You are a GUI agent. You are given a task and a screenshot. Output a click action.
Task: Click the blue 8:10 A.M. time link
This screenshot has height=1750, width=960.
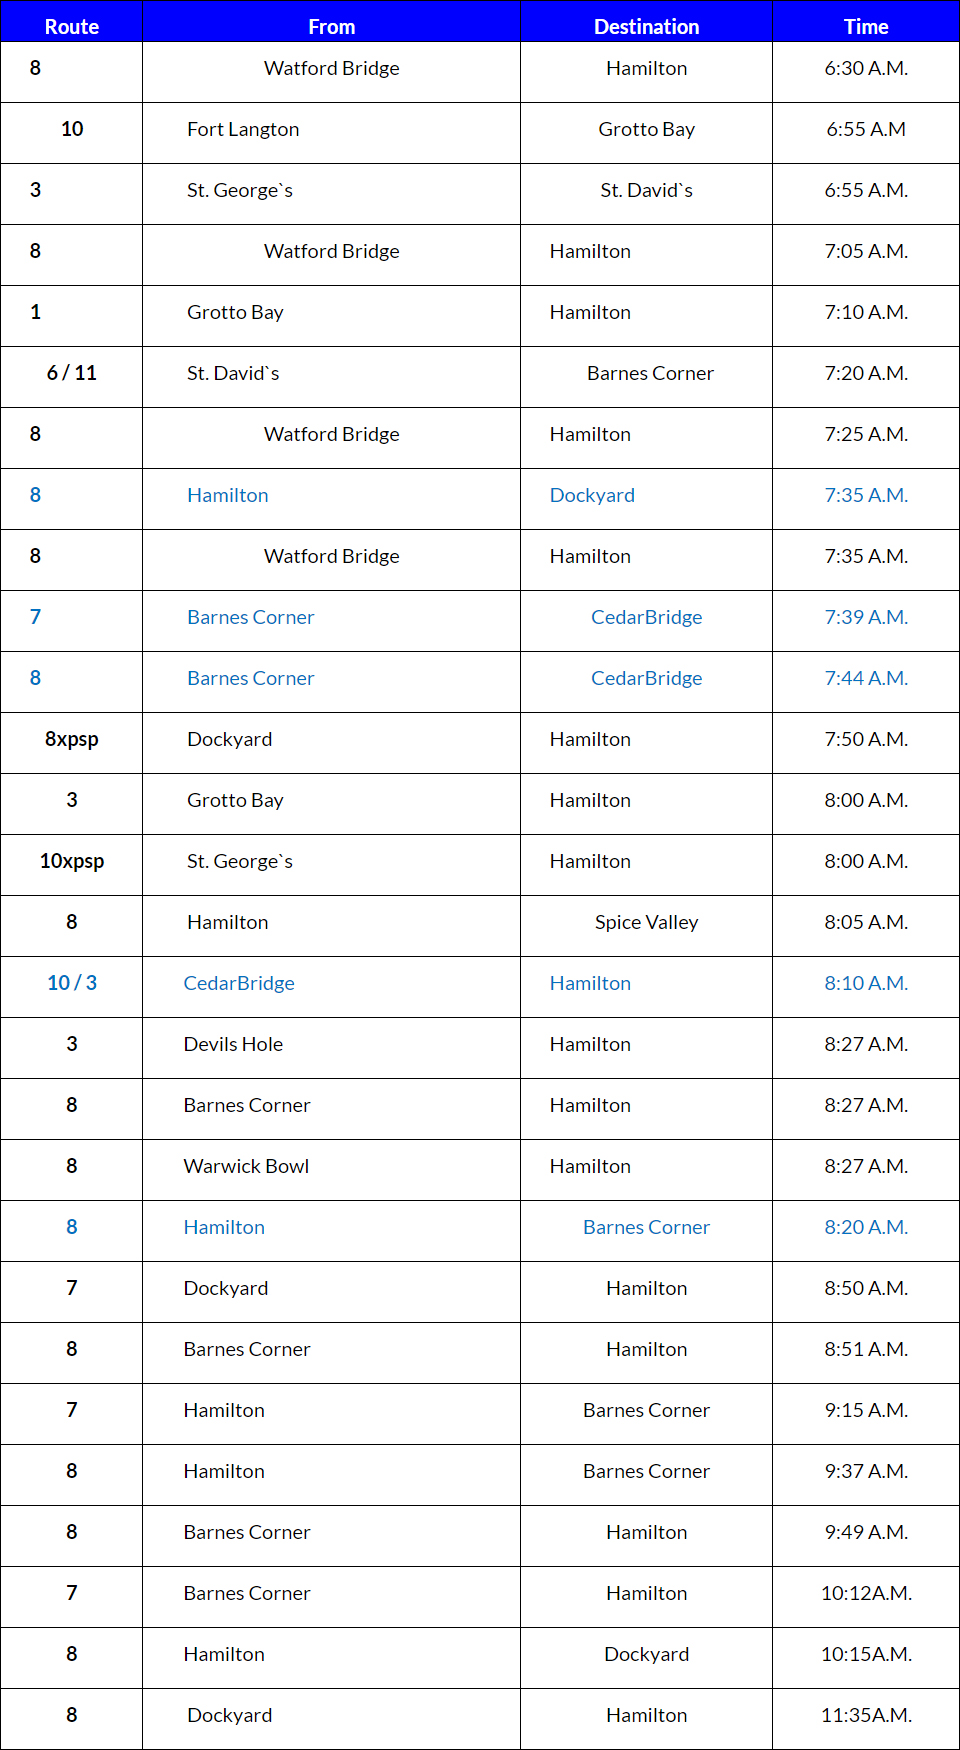[866, 983]
